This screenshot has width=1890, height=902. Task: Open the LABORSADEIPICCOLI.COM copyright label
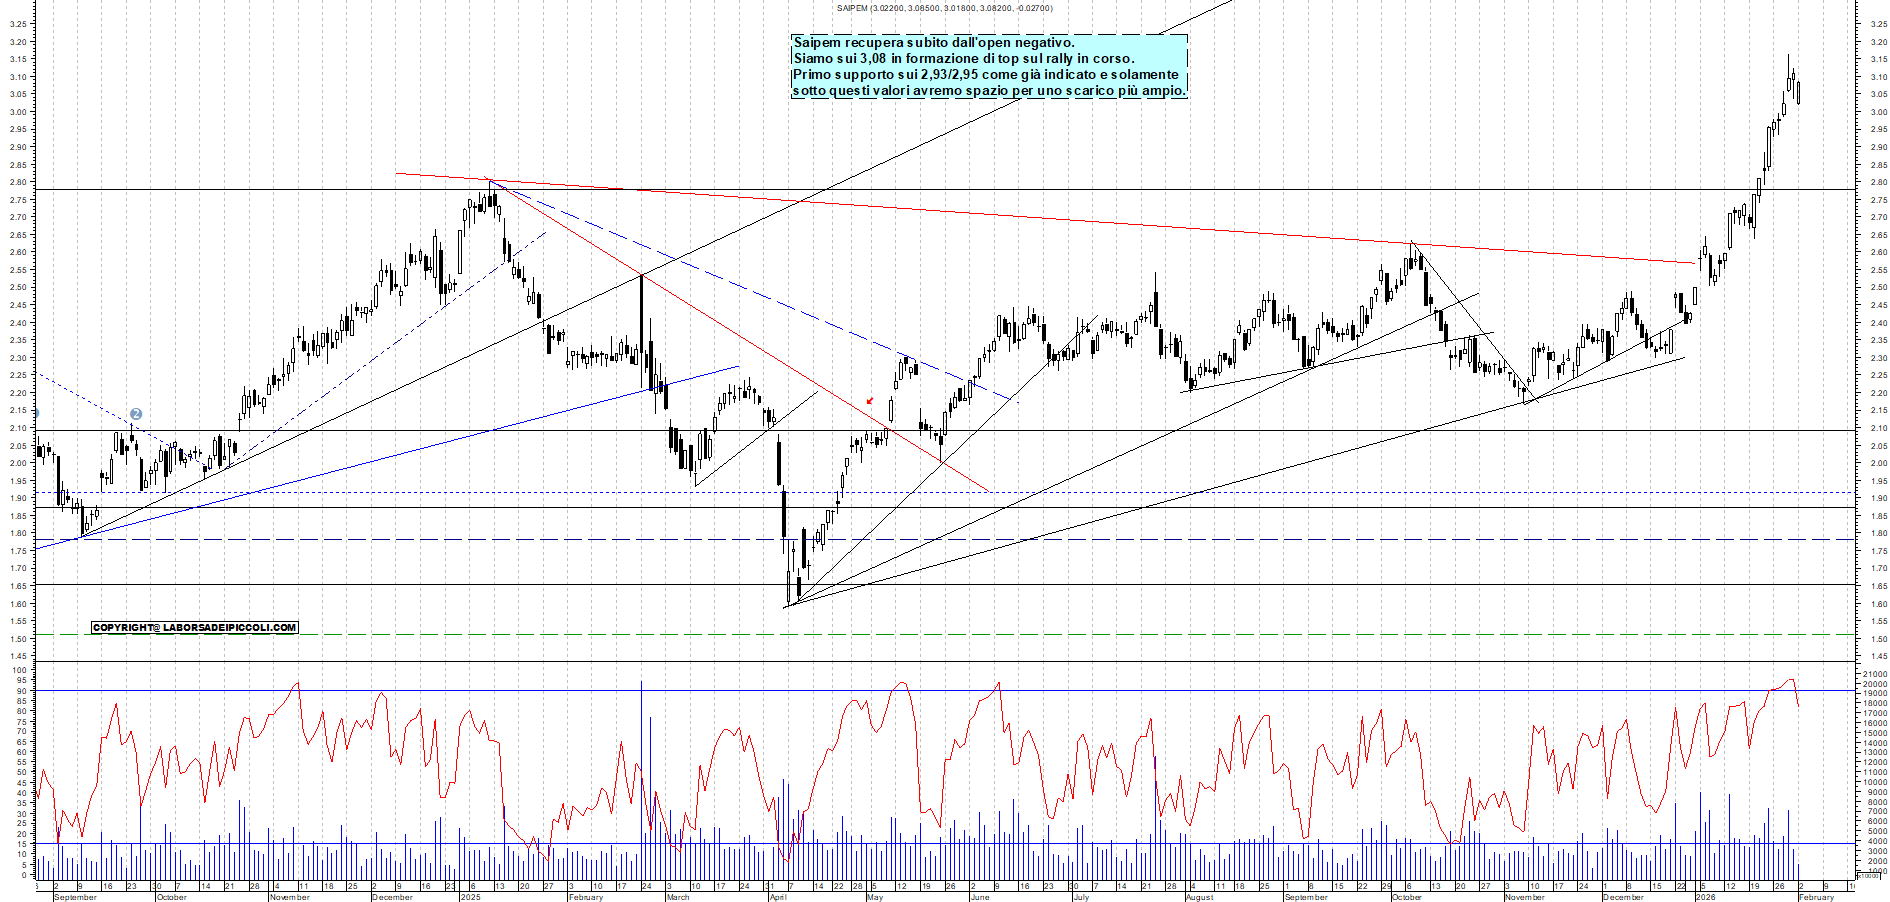pos(194,628)
